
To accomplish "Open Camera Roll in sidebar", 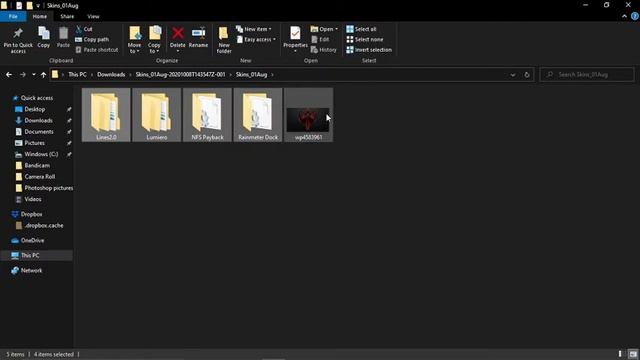I will (x=40, y=177).
